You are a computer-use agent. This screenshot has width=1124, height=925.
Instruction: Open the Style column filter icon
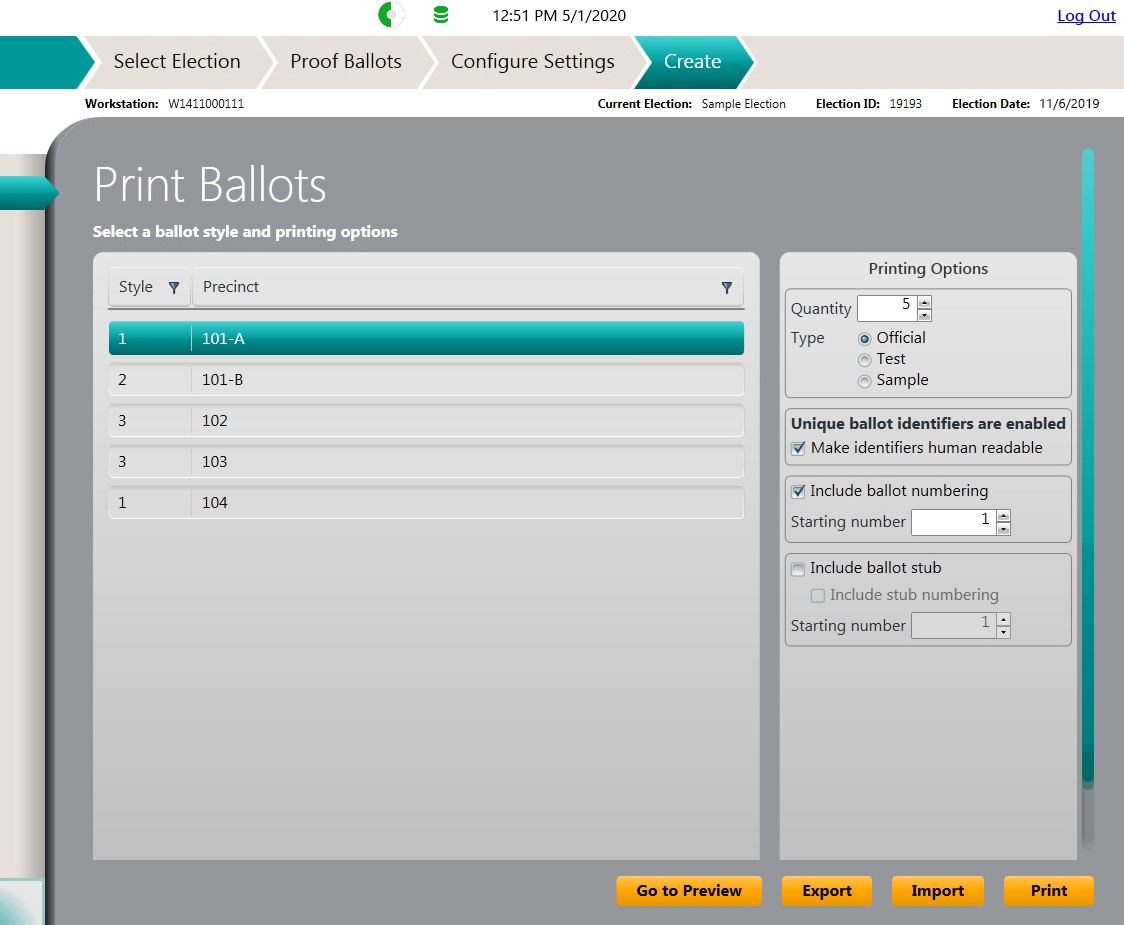[174, 288]
